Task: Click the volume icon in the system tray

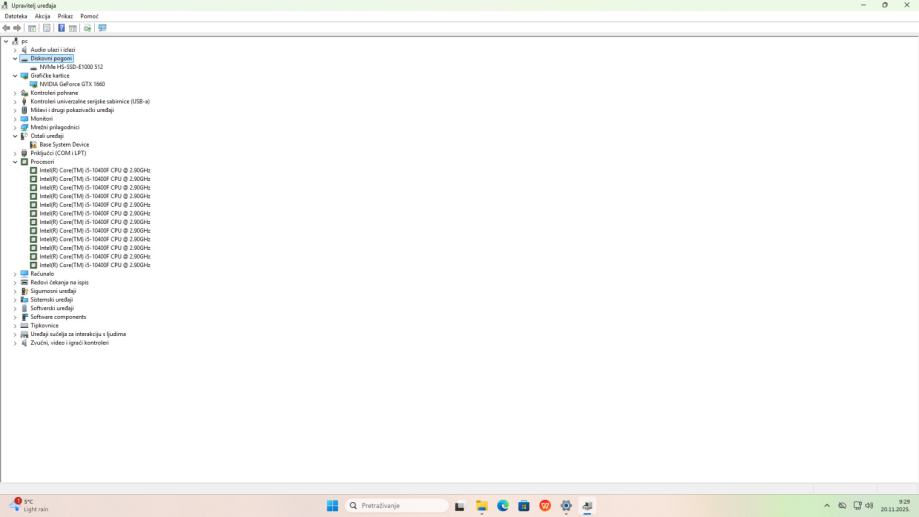Action: pyautogui.click(x=869, y=506)
